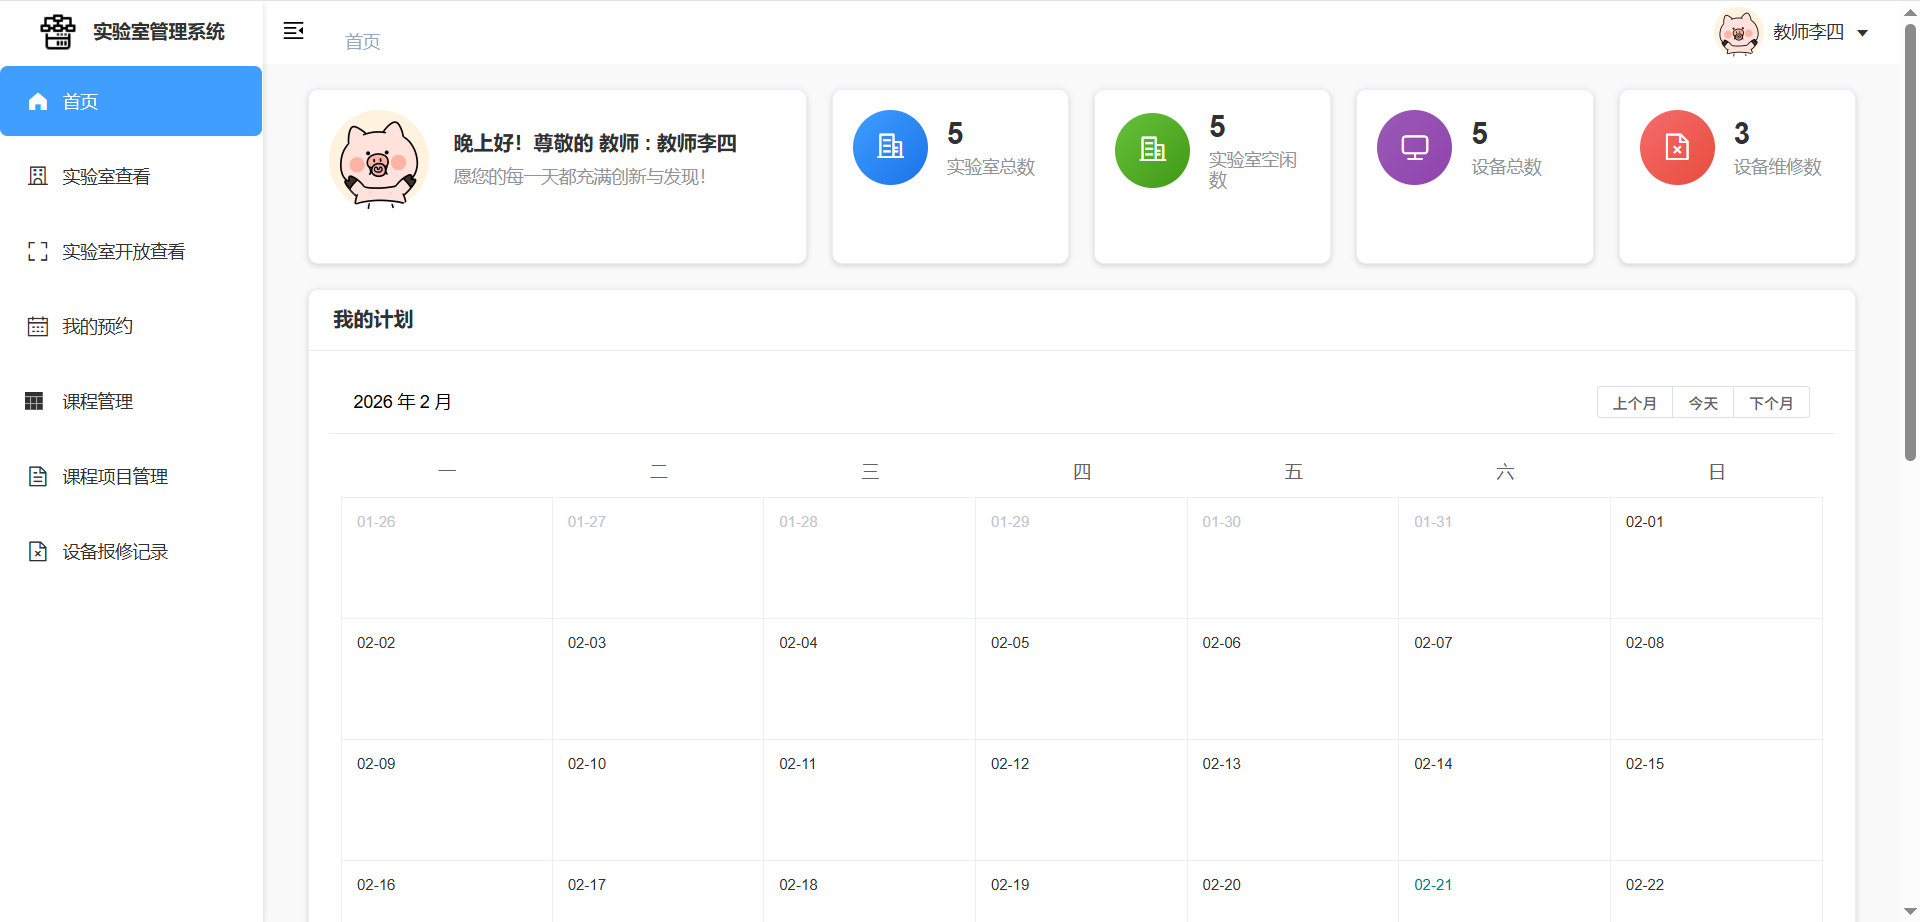Image resolution: width=1920 pixels, height=922 pixels.
Task: Select calendar date 02-15
Action: coord(1716,800)
